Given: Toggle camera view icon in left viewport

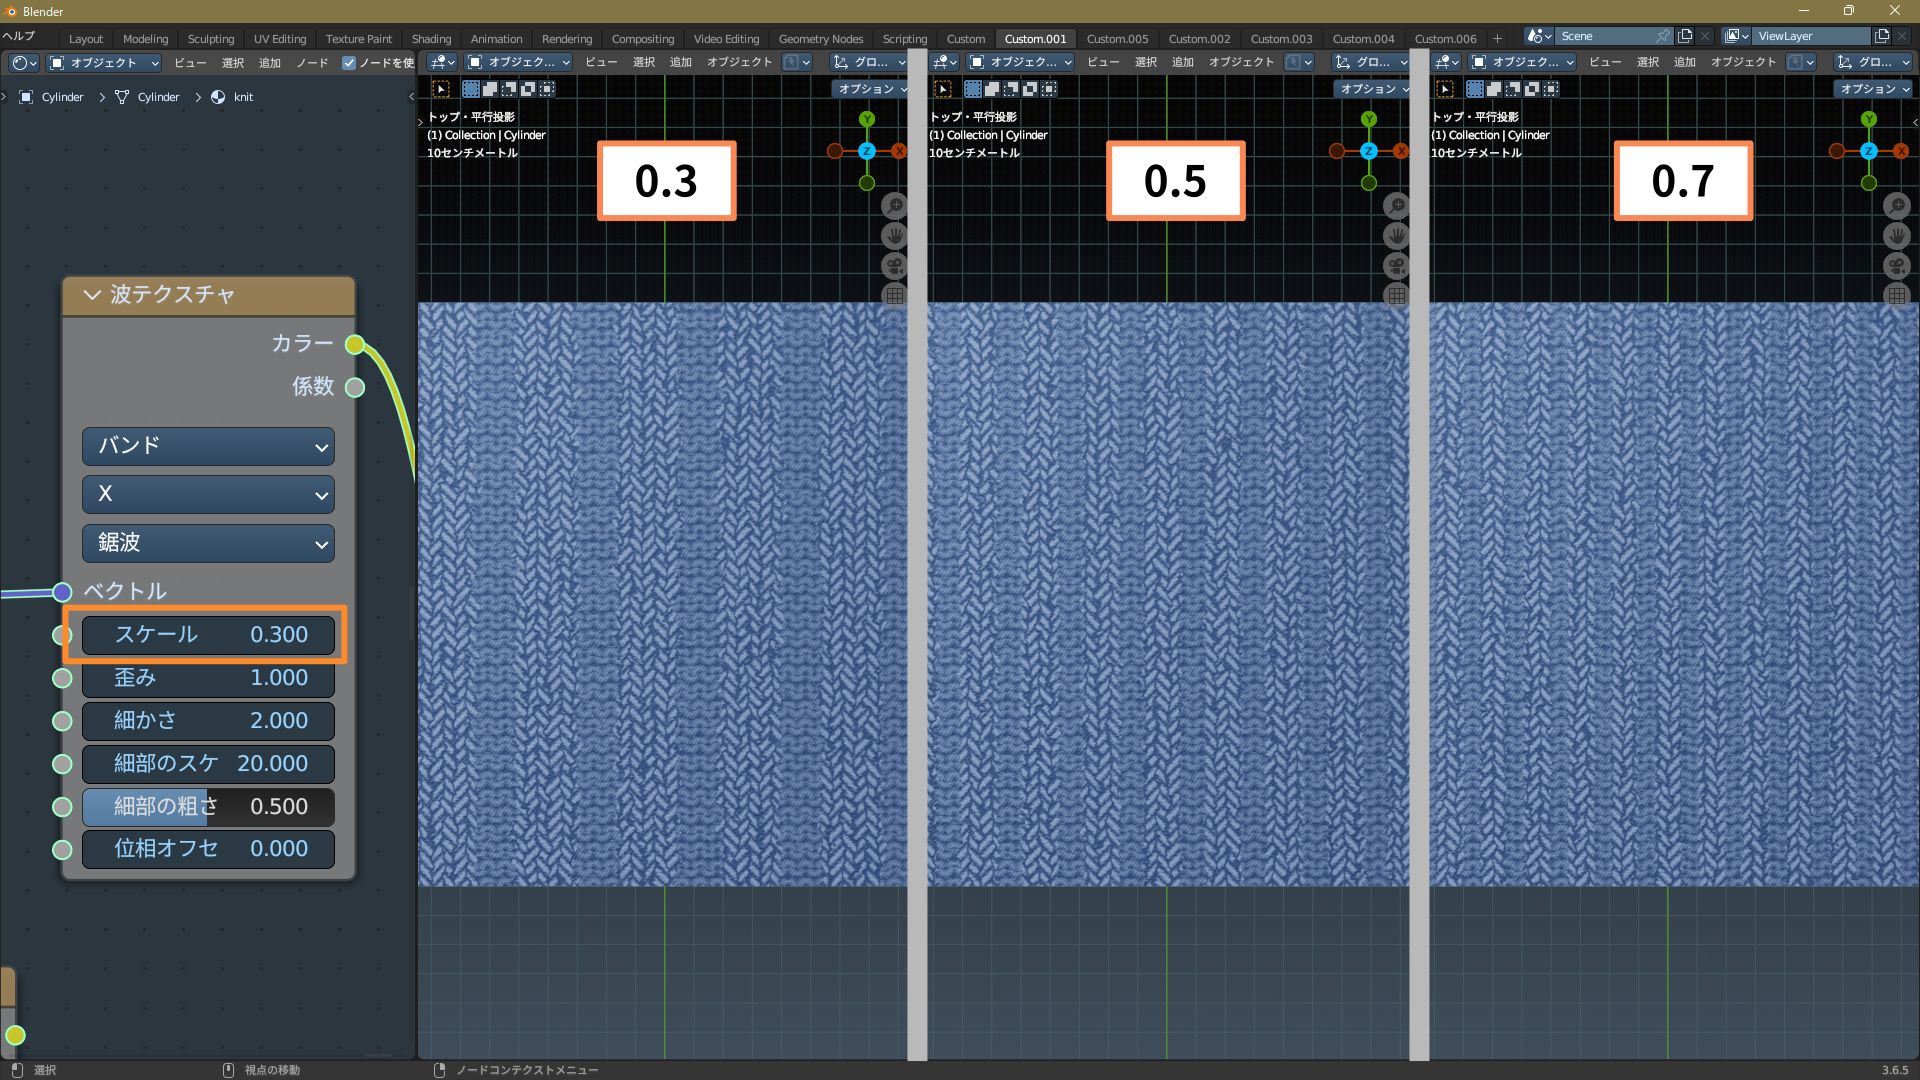Looking at the screenshot, I should 894,266.
